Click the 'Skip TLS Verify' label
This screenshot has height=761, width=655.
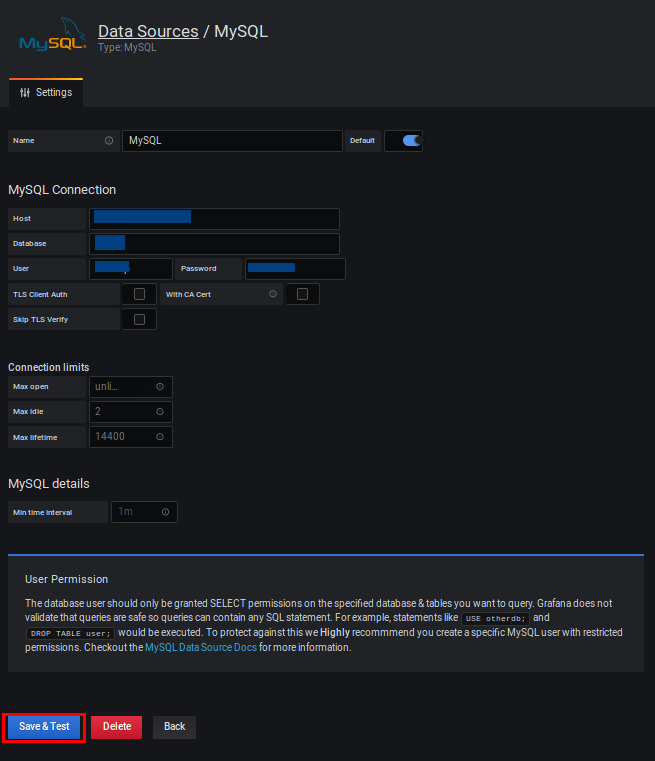point(41,319)
